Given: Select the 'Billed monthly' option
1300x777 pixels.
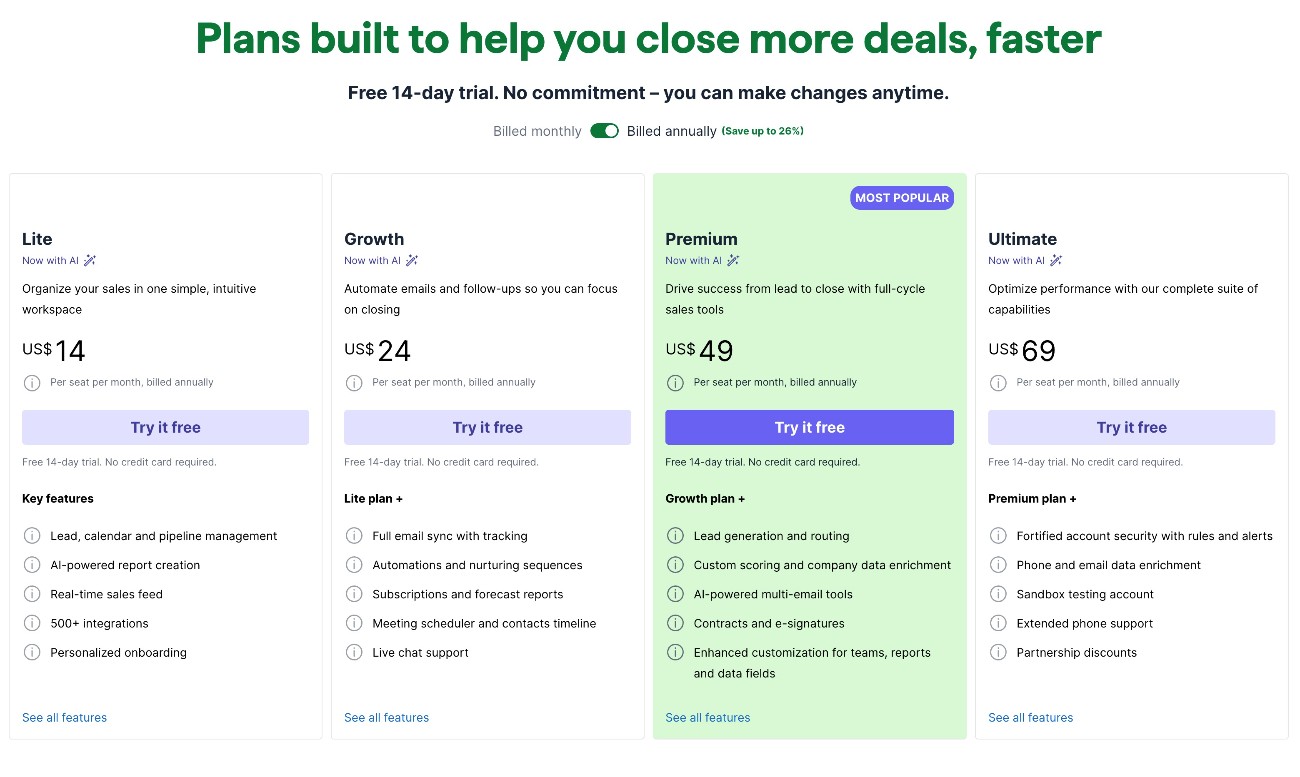Looking at the screenshot, I should pyautogui.click(x=537, y=131).
